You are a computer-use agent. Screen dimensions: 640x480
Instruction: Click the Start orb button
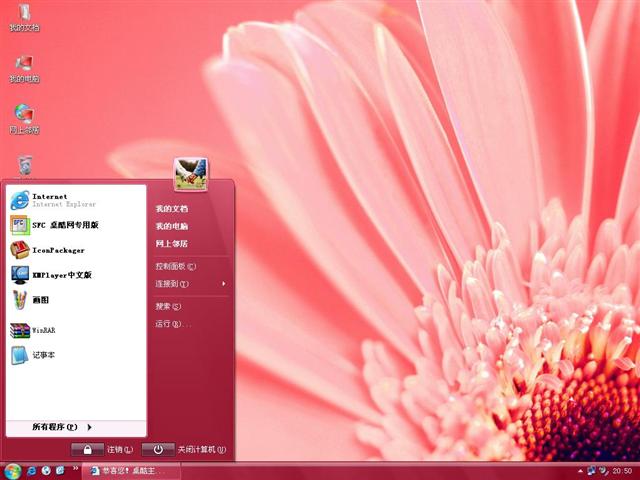click(x=13, y=471)
